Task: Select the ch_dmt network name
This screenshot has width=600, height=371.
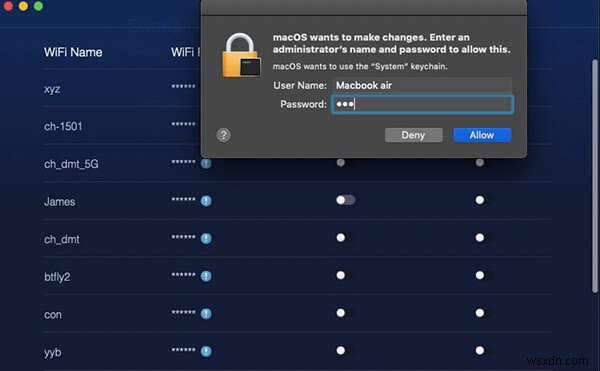Action: tap(62, 239)
